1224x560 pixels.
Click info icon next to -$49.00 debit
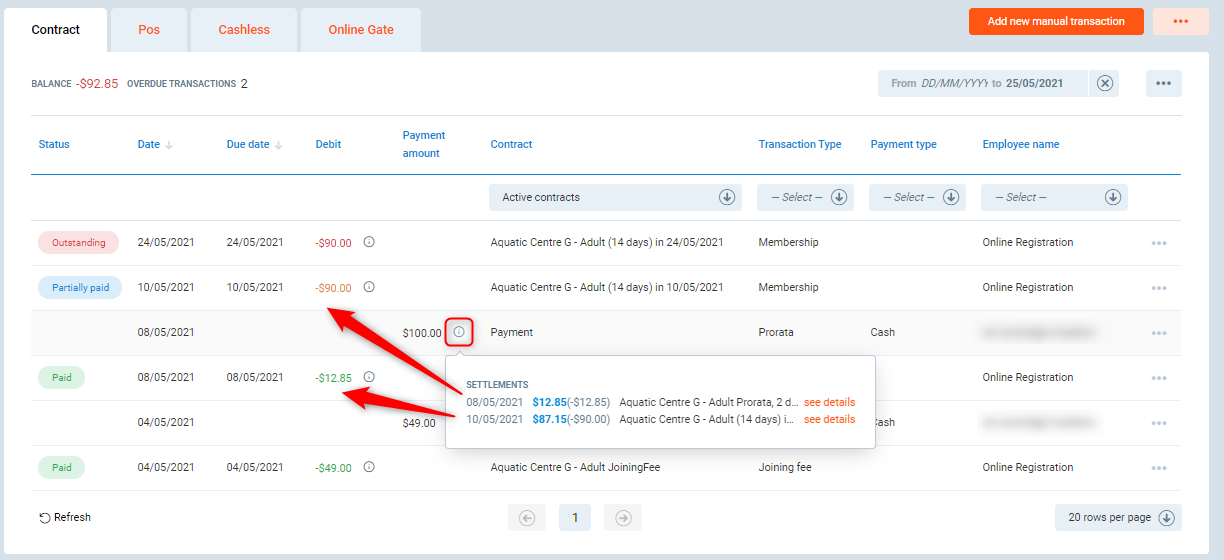tap(369, 467)
